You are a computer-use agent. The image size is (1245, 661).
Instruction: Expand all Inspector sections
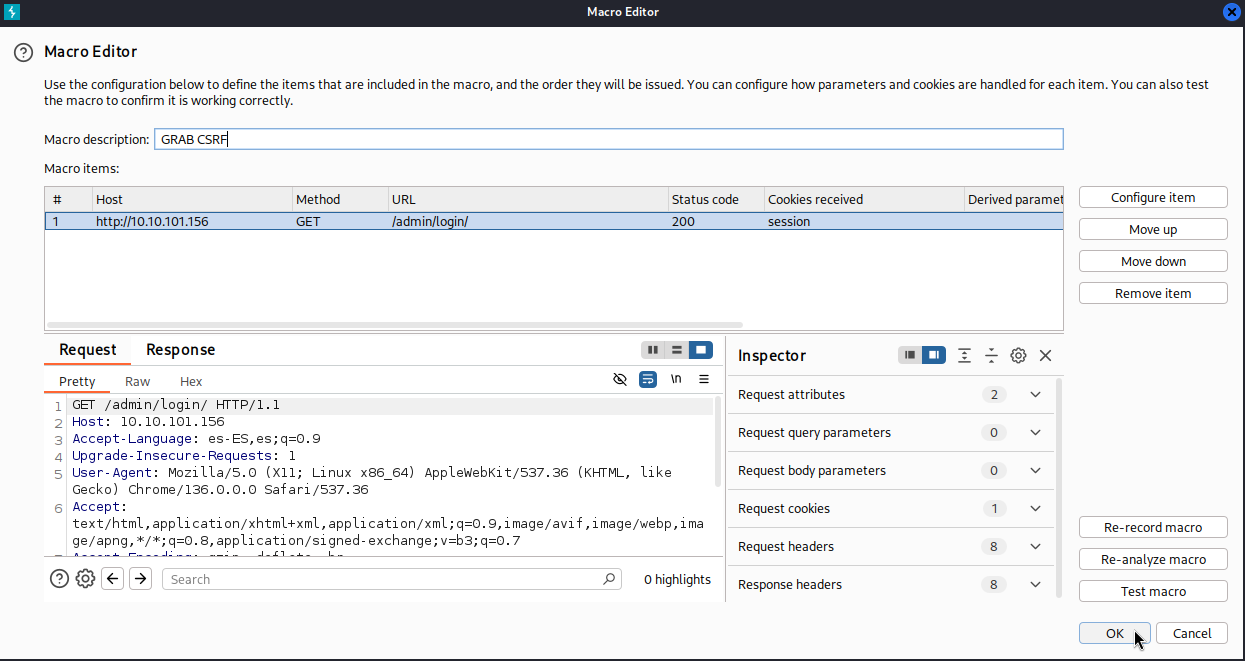964,355
